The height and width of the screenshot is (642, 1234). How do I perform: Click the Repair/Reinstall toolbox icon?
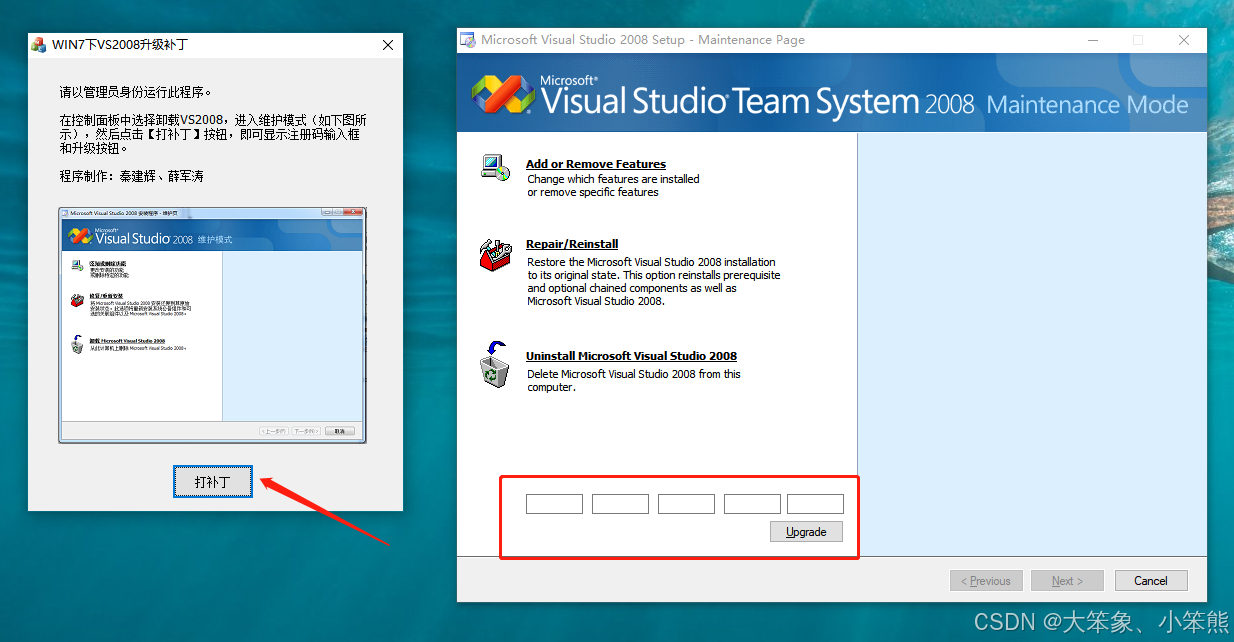(x=495, y=256)
